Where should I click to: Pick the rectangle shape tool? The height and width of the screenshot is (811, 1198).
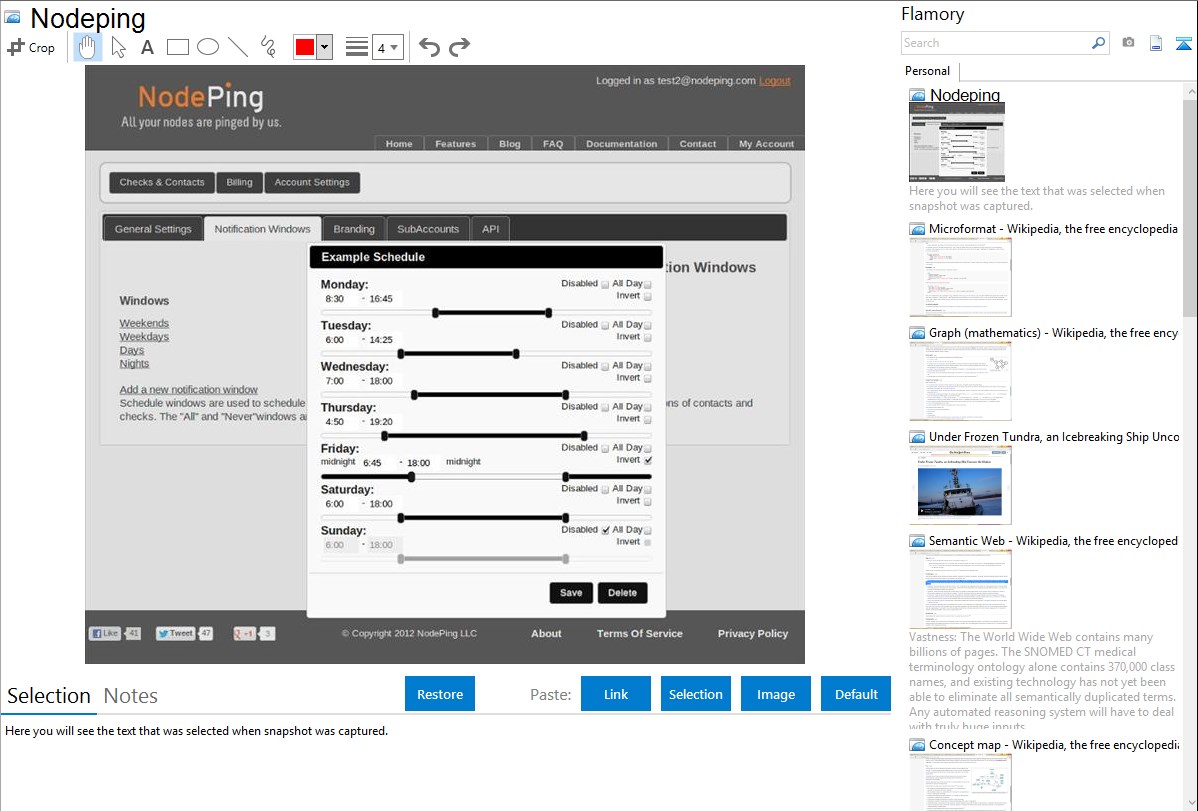tap(177, 47)
